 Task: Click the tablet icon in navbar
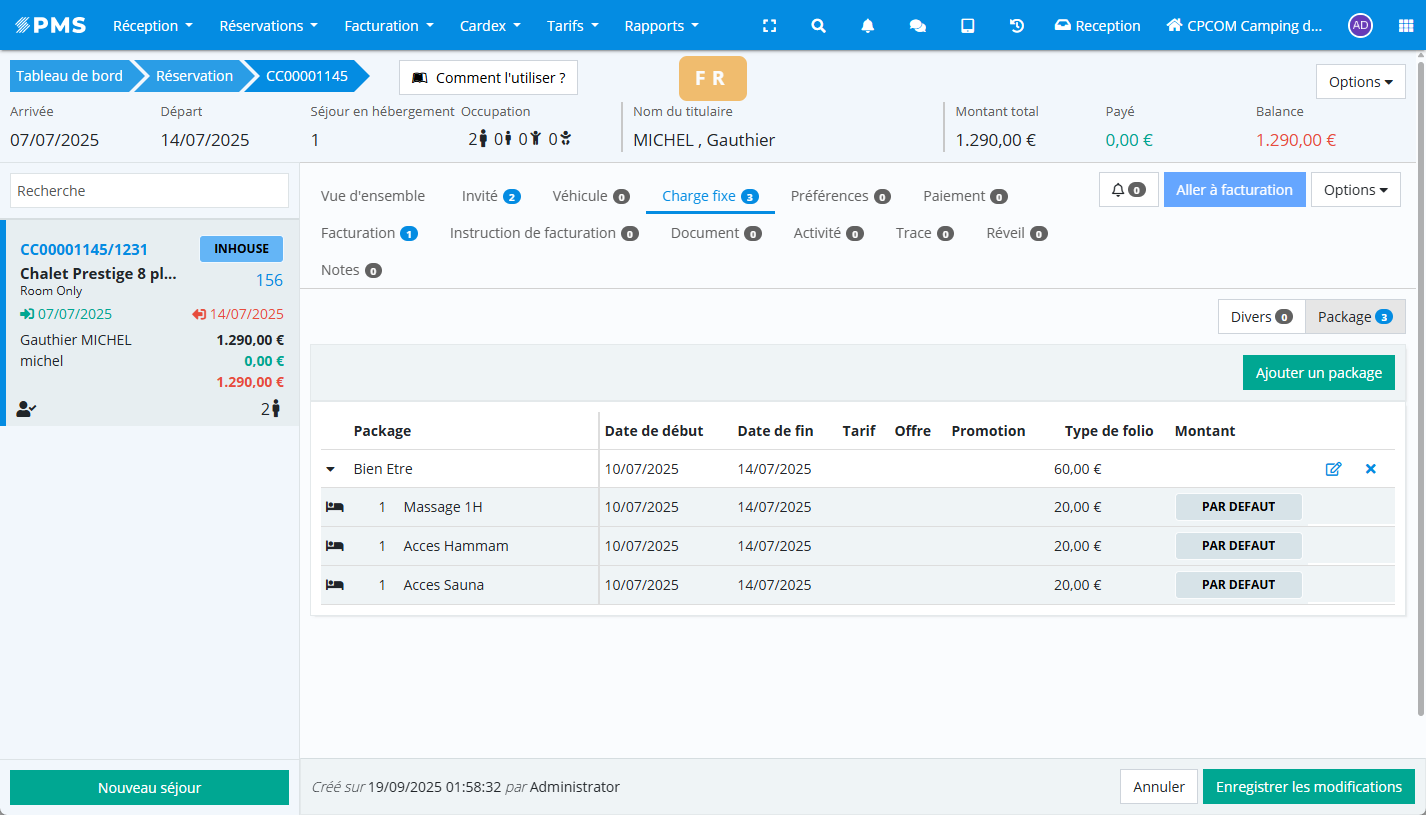click(x=967, y=26)
